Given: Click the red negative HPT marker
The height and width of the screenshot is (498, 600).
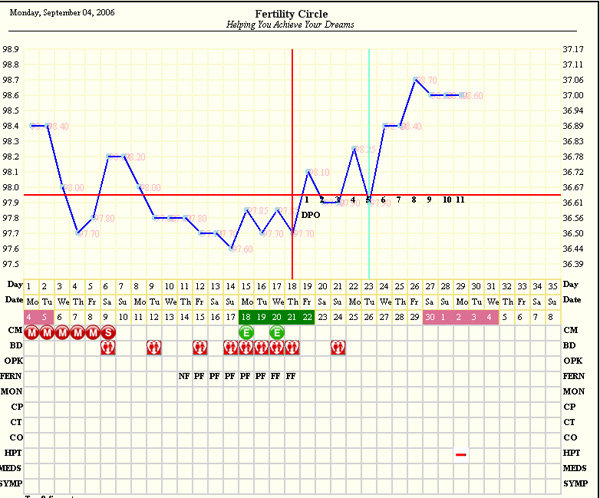Looking at the screenshot, I should 461,454.
